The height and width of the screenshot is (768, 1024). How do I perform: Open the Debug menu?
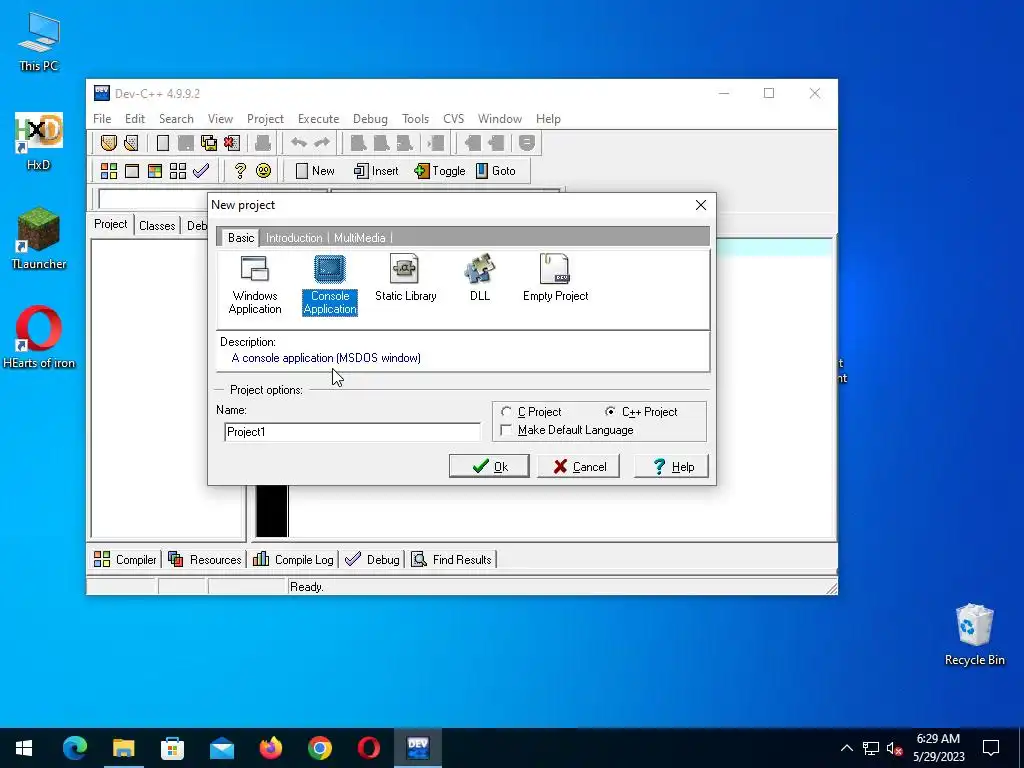tap(370, 119)
